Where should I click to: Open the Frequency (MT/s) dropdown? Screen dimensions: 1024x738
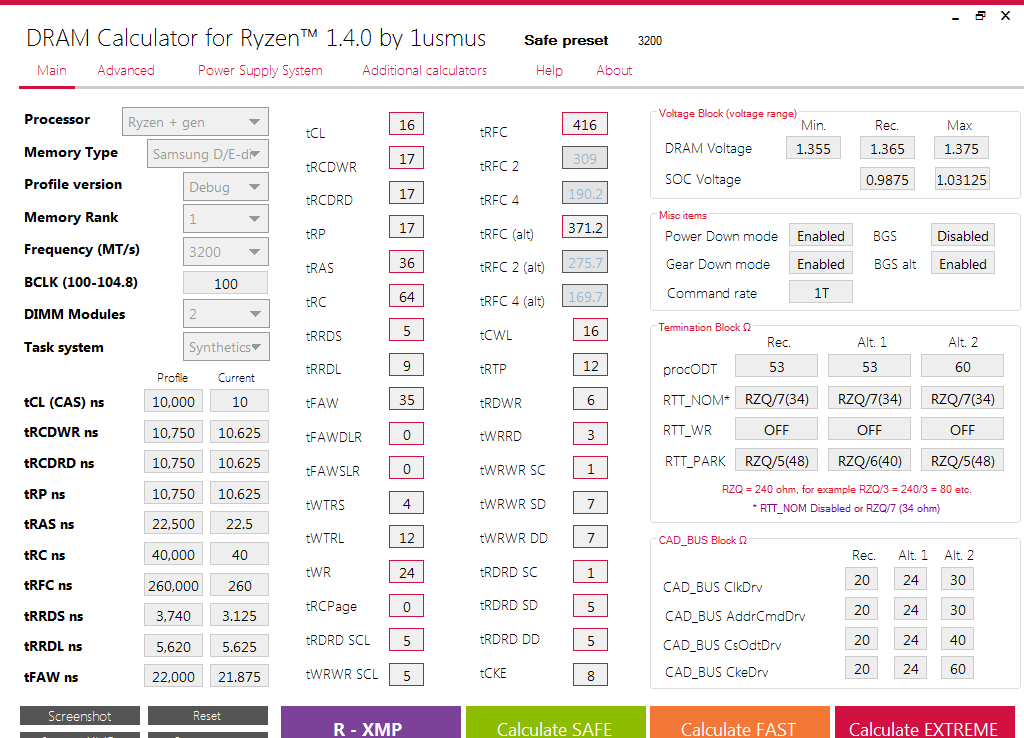pos(226,251)
